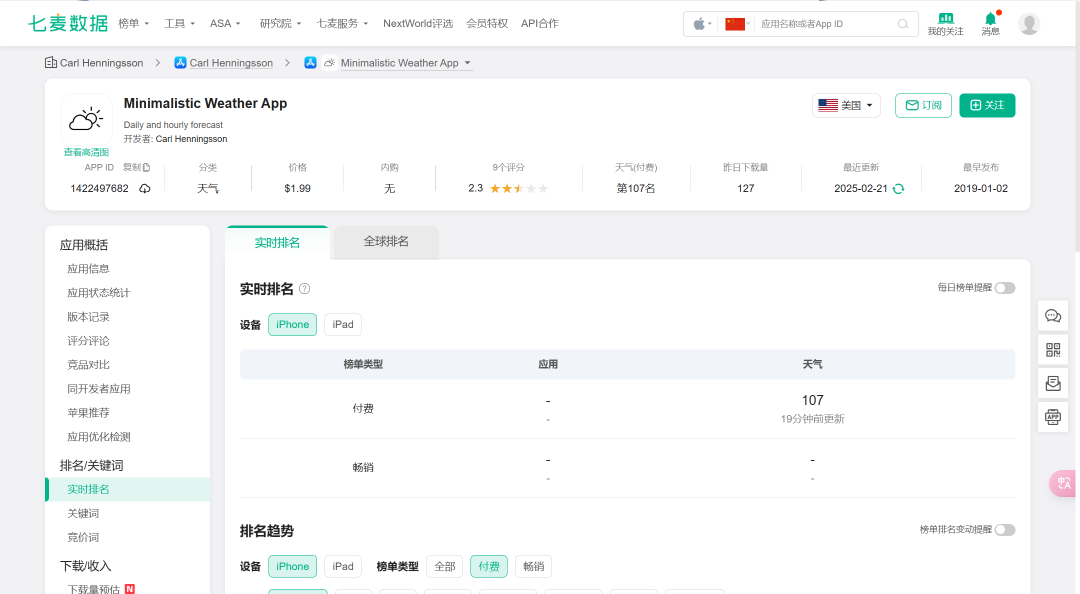Open 评分评论 in the sidebar
The image size is (1080, 594).
pos(88,341)
